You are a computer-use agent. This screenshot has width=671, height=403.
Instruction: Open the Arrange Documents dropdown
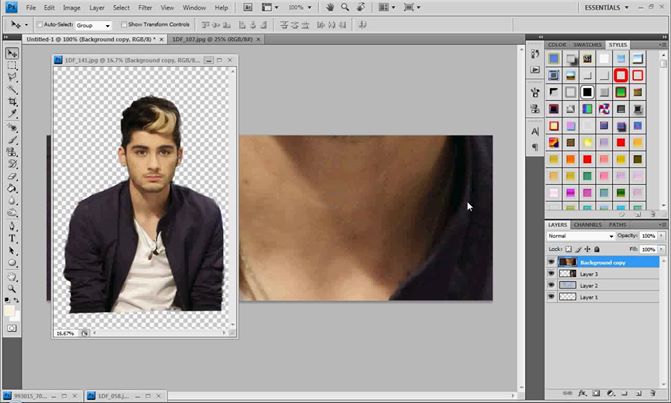[386, 7]
